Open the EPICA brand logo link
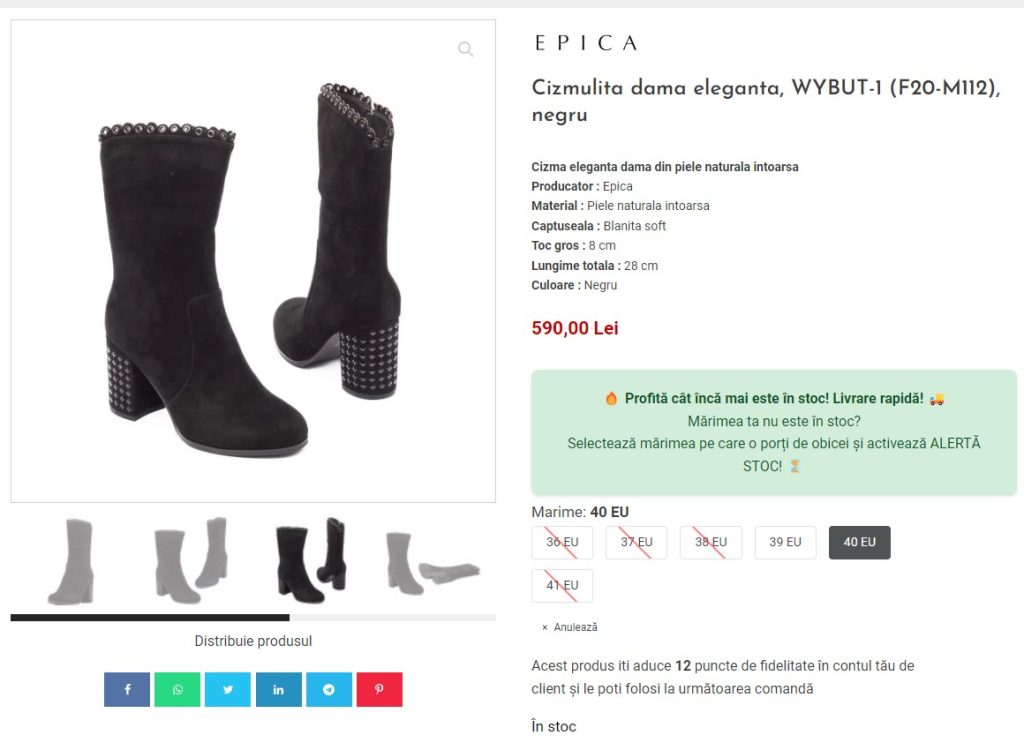Screen dimensions: 1024x743 pyautogui.click(x=586, y=43)
